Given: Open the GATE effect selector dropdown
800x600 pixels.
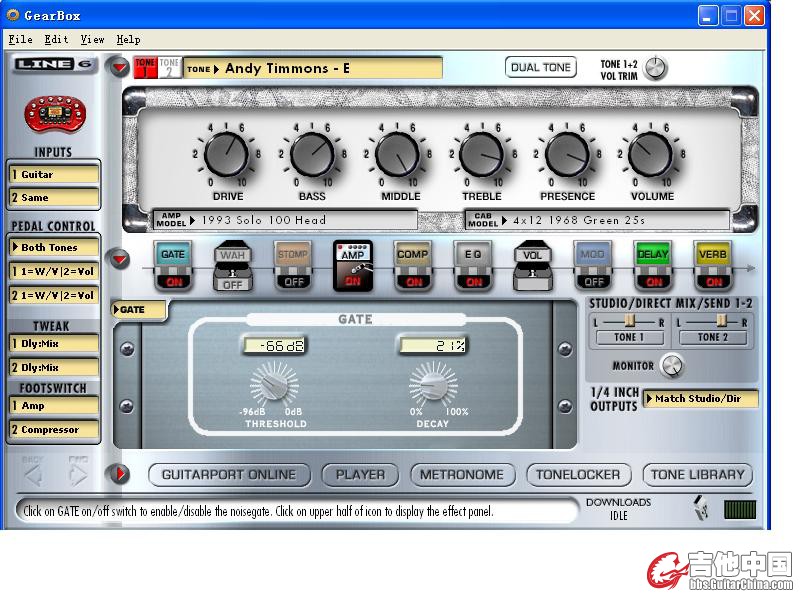Looking at the screenshot, I should click(x=139, y=310).
